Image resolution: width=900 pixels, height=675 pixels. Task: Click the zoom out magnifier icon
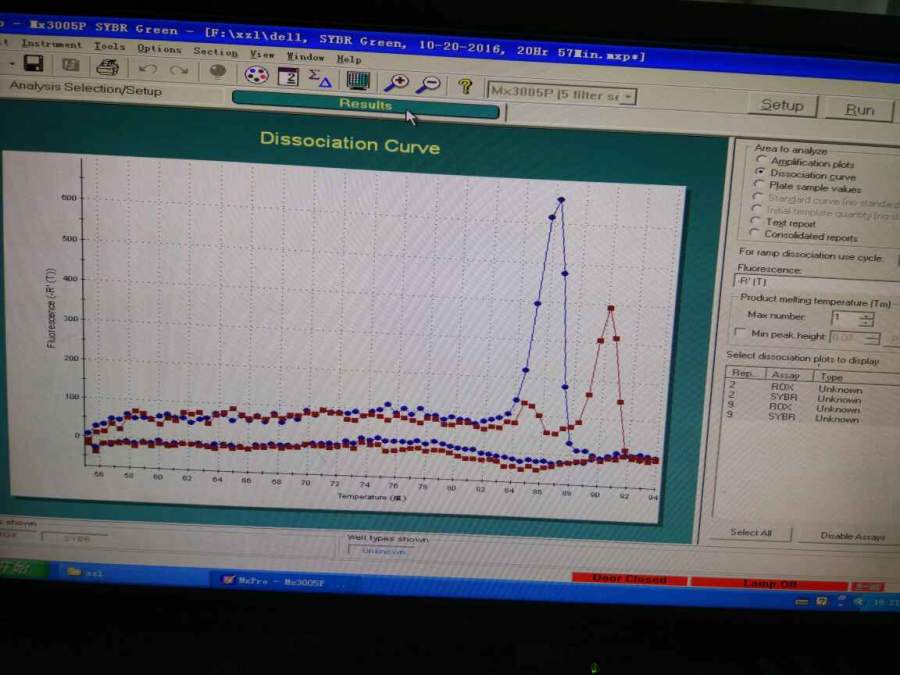428,85
